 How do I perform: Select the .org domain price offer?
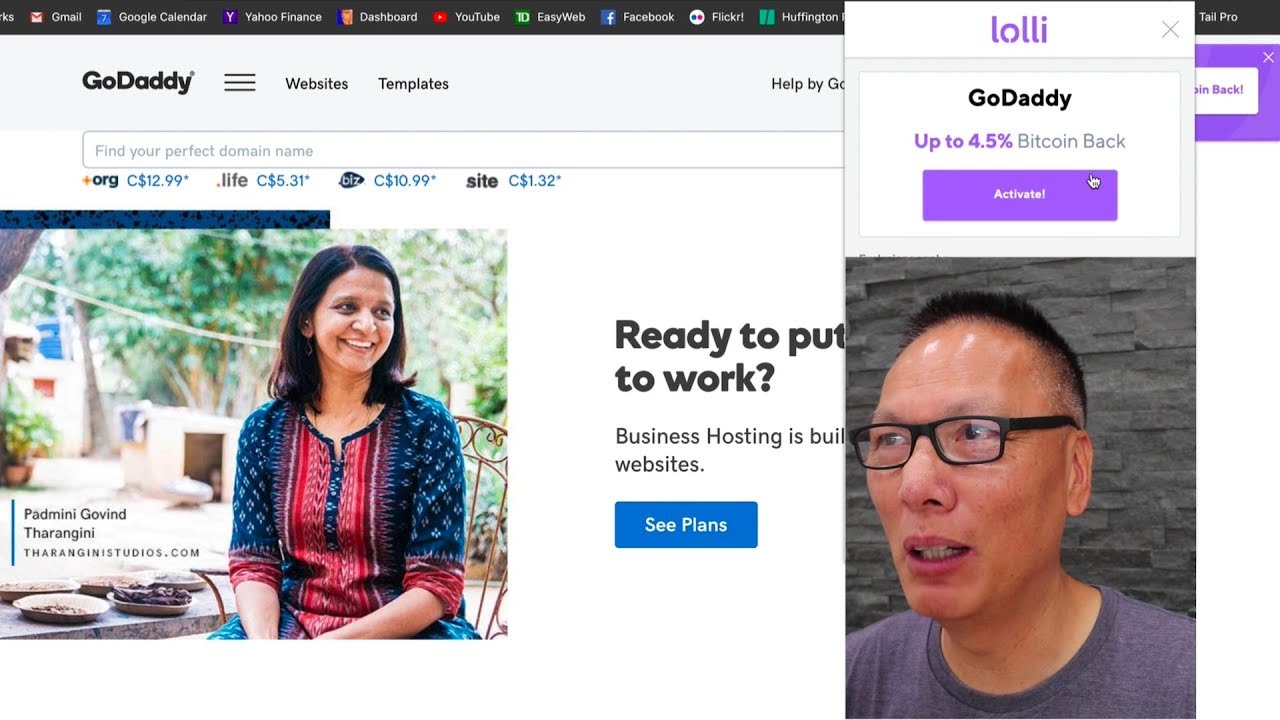(x=135, y=181)
